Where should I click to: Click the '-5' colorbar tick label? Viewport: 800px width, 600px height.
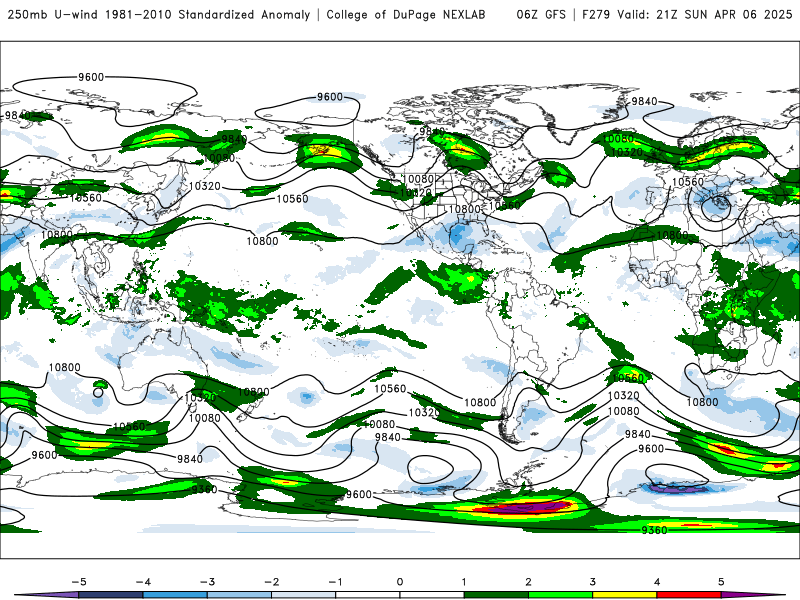pyautogui.click(x=79, y=582)
